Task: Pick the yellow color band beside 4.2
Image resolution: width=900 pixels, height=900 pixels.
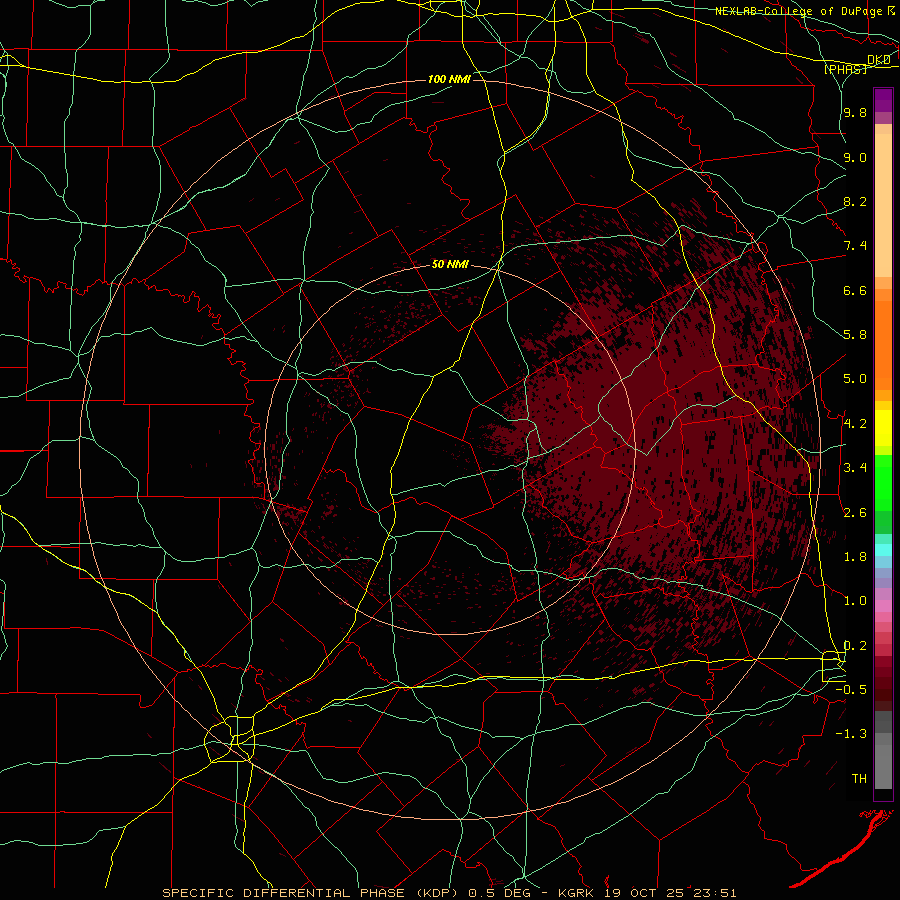Action: pos(883,428)
